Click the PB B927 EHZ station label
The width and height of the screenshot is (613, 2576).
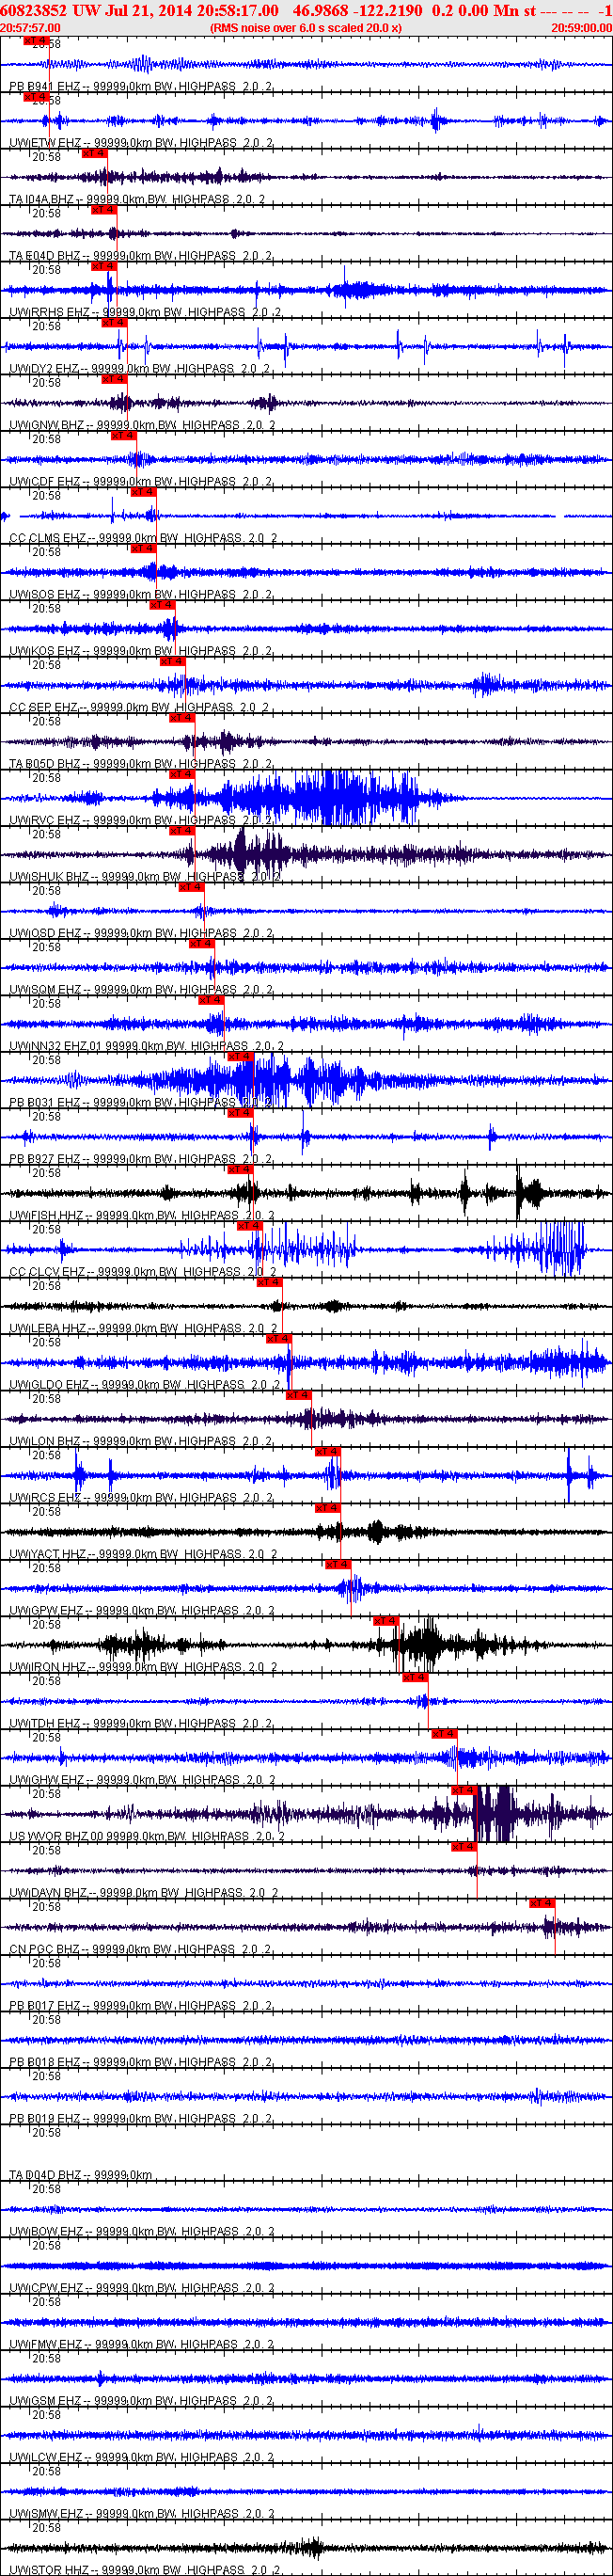point(45,1159)
